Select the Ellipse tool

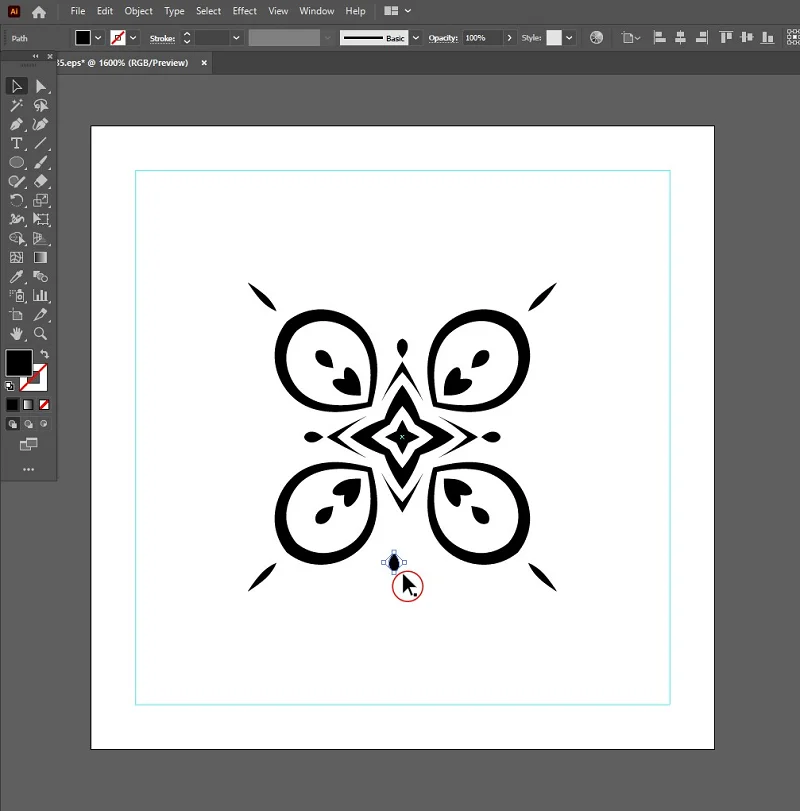17,162
